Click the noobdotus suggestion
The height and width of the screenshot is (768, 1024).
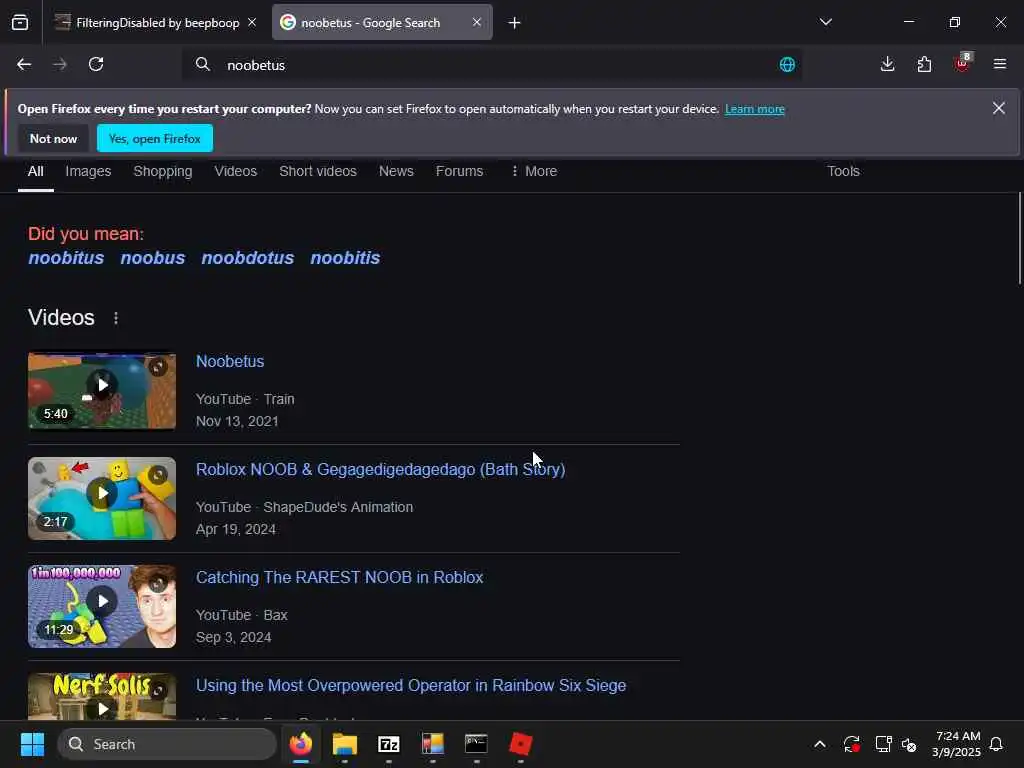(248, 258)
